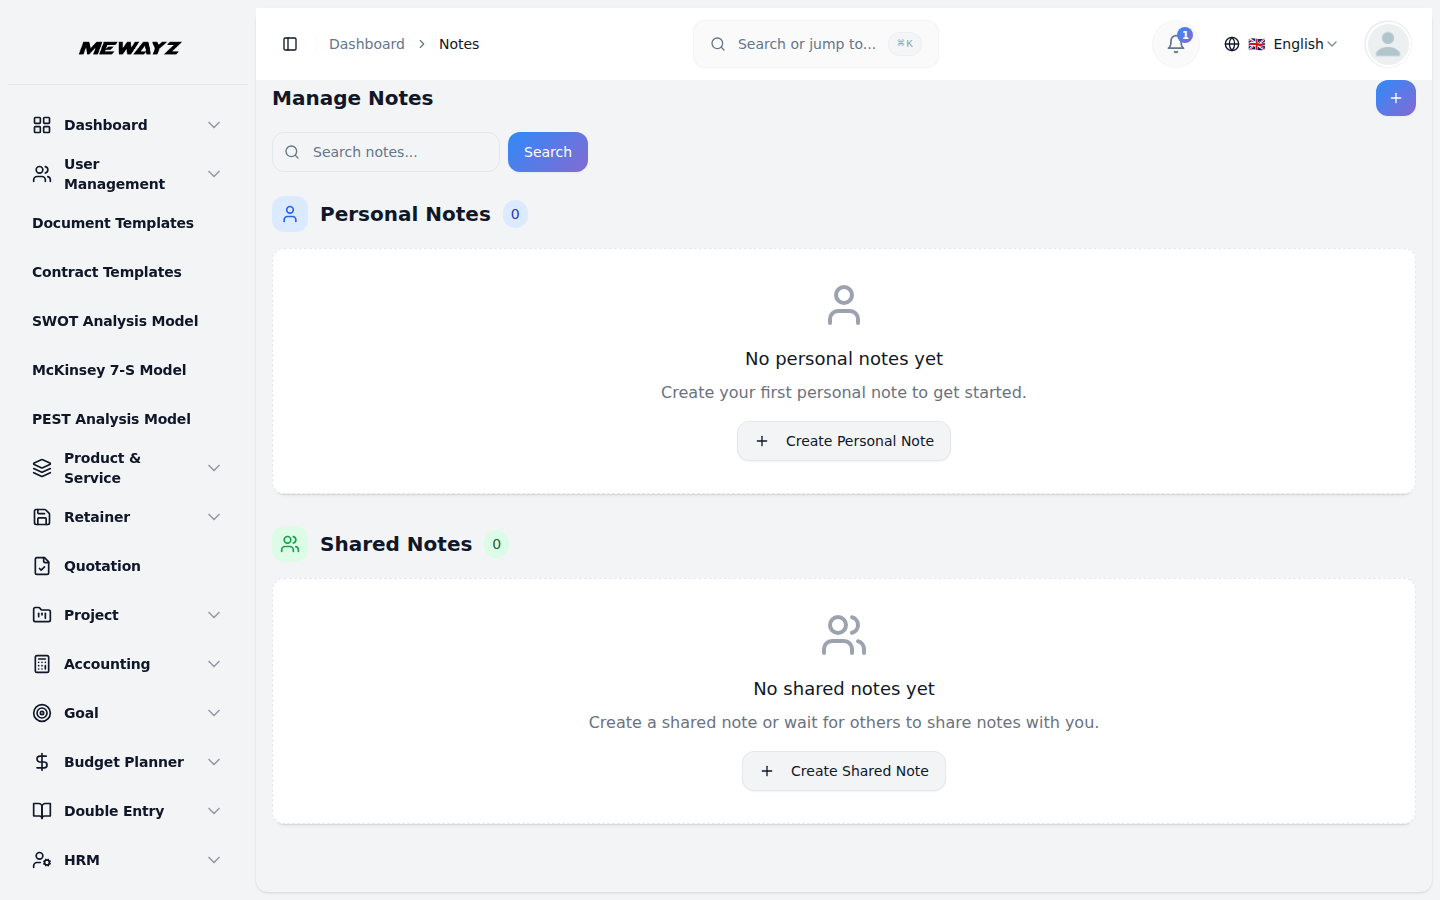Click the globe language icon
Image resolution: width=1440 pixels, height=900 pixels.
point(1231,44)
